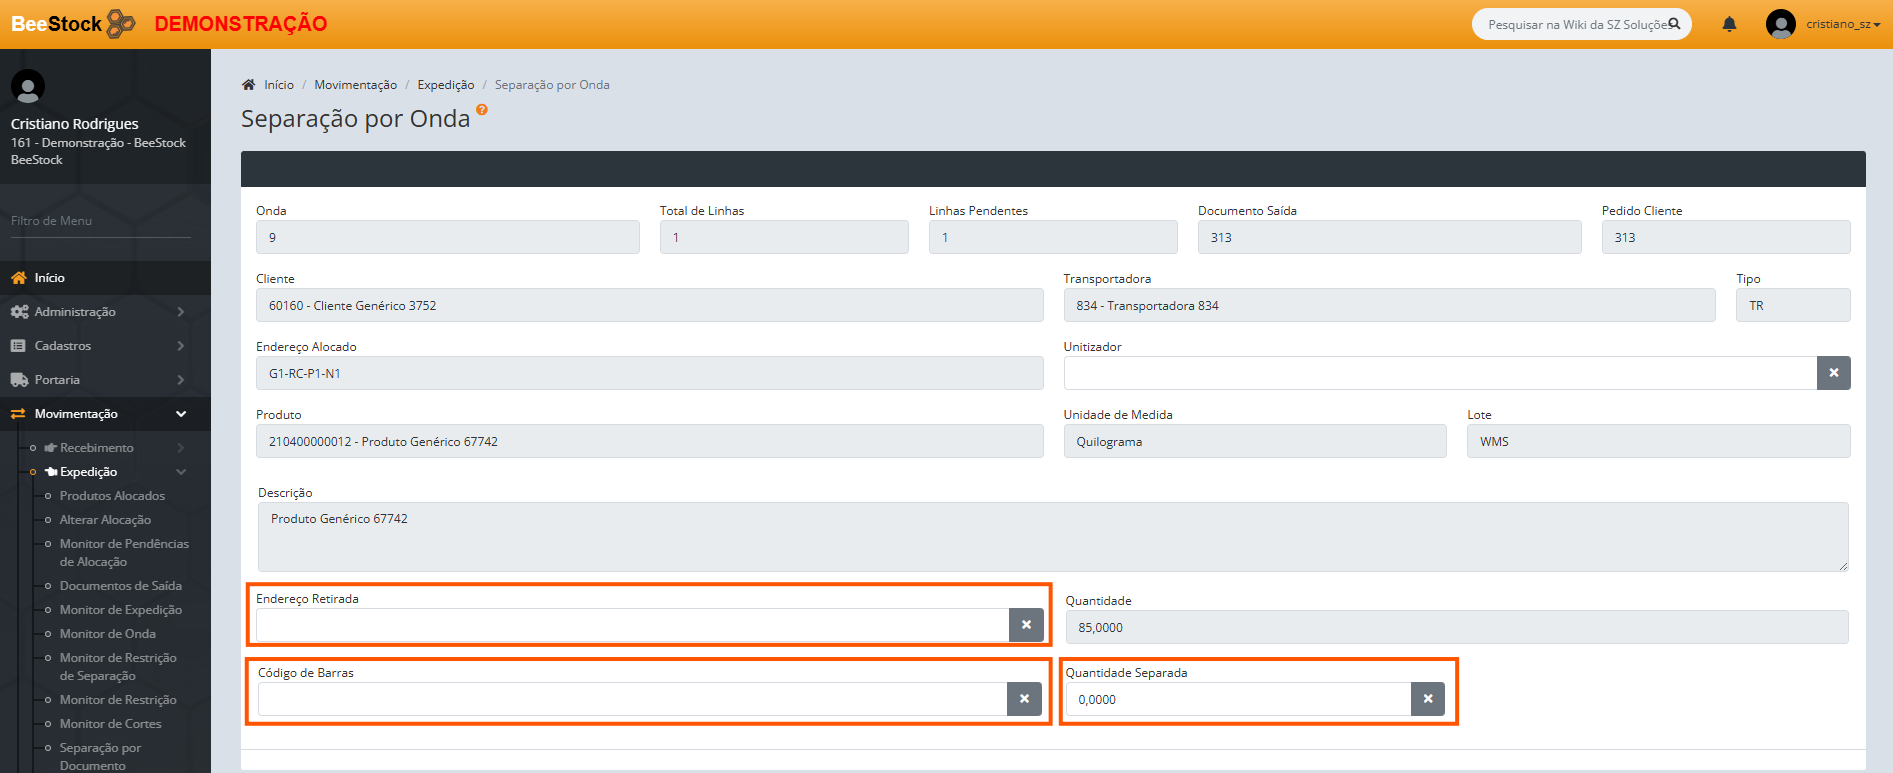Expand the Administração menu
The width and height of the screenshot is (1893, 773).
coord(75,312)
